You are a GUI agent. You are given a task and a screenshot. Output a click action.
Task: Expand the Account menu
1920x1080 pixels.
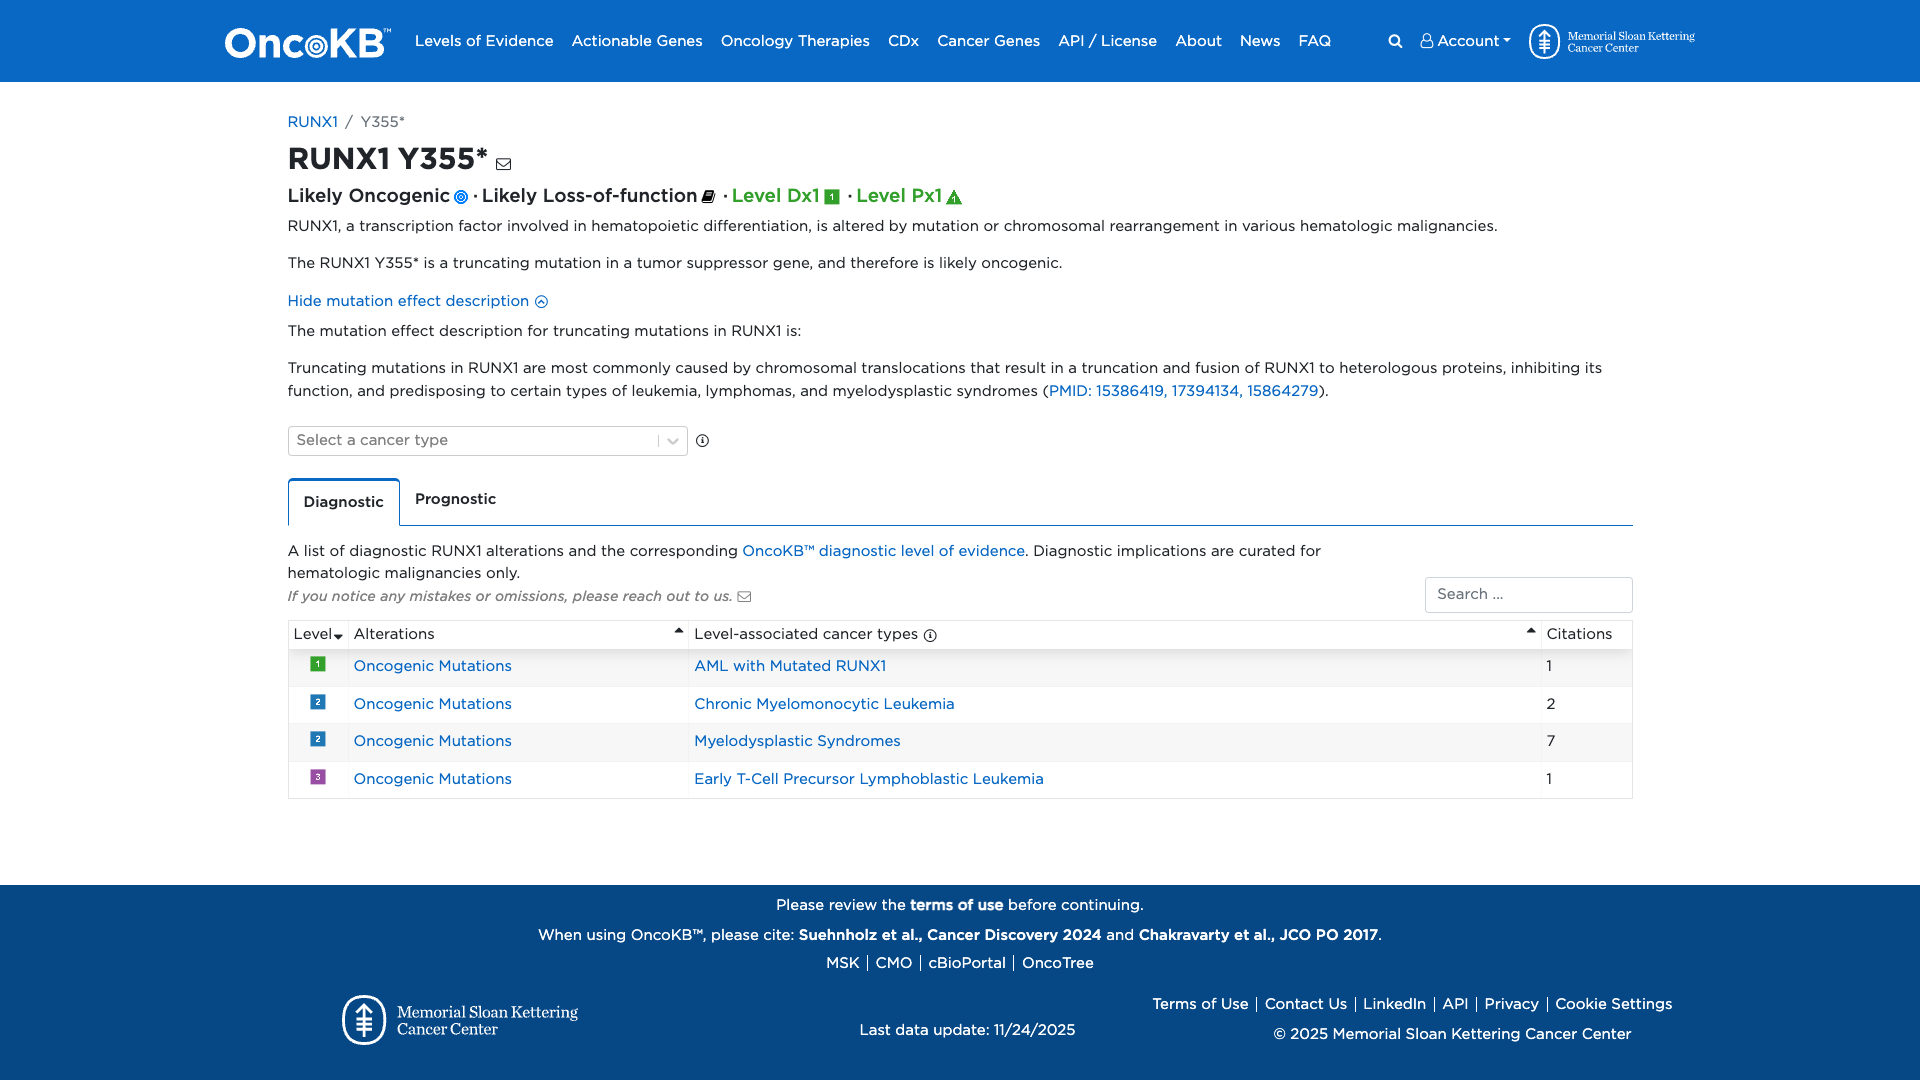[1465, 41]
